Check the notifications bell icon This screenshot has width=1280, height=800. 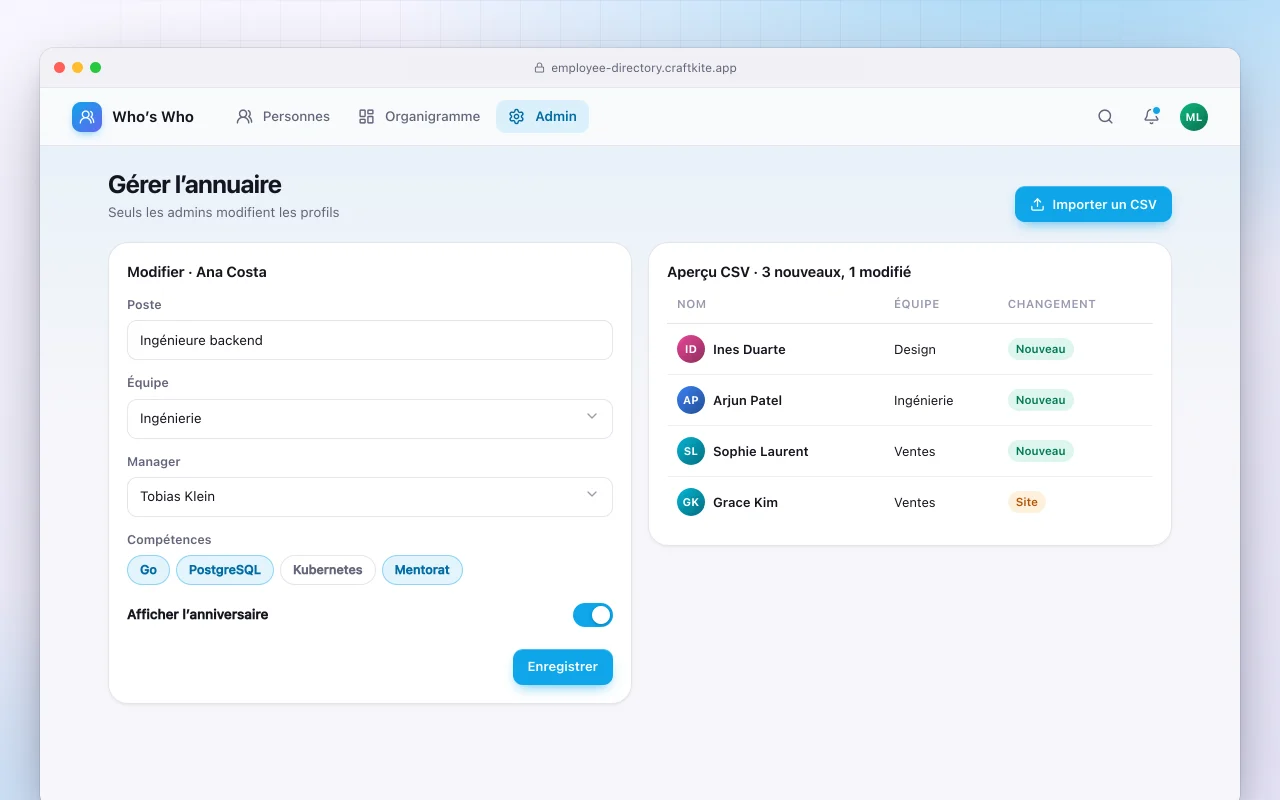pyautogui.click(x=1151, y=116)
